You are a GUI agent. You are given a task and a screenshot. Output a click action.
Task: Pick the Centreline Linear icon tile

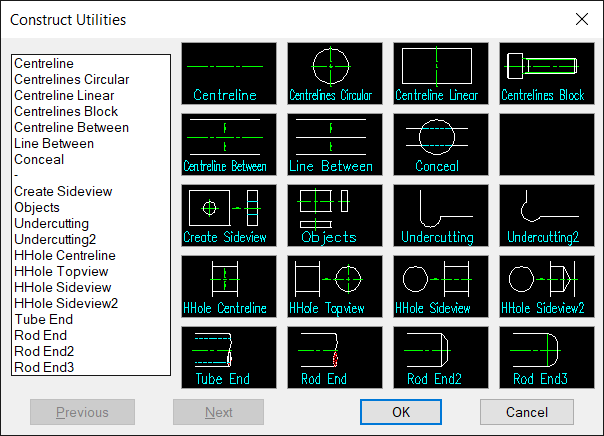[x=441, y=74]
